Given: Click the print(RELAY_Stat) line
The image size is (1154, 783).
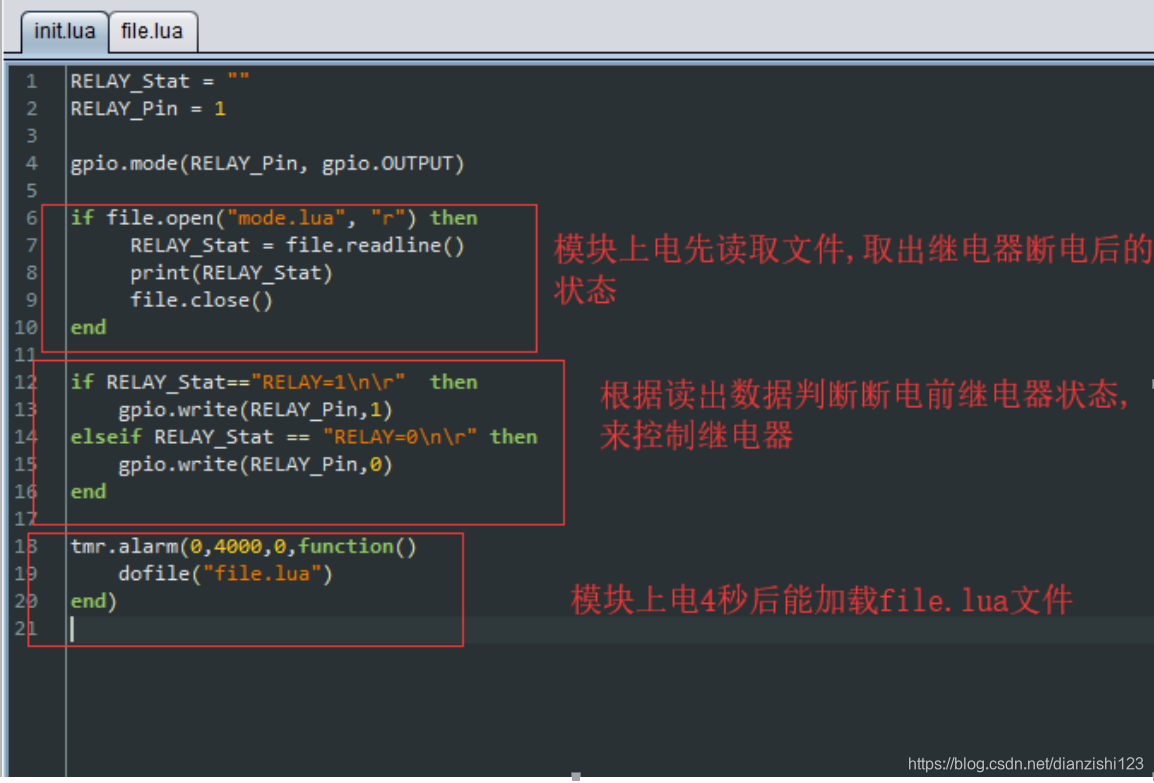Looking at the screenshot, I should [x=231, y=273].
